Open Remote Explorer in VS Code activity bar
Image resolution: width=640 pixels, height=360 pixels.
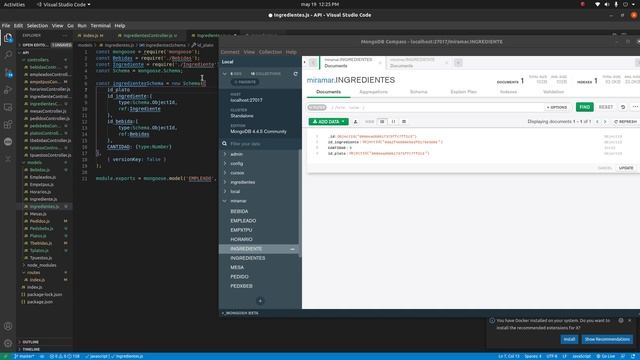point(8,107)
